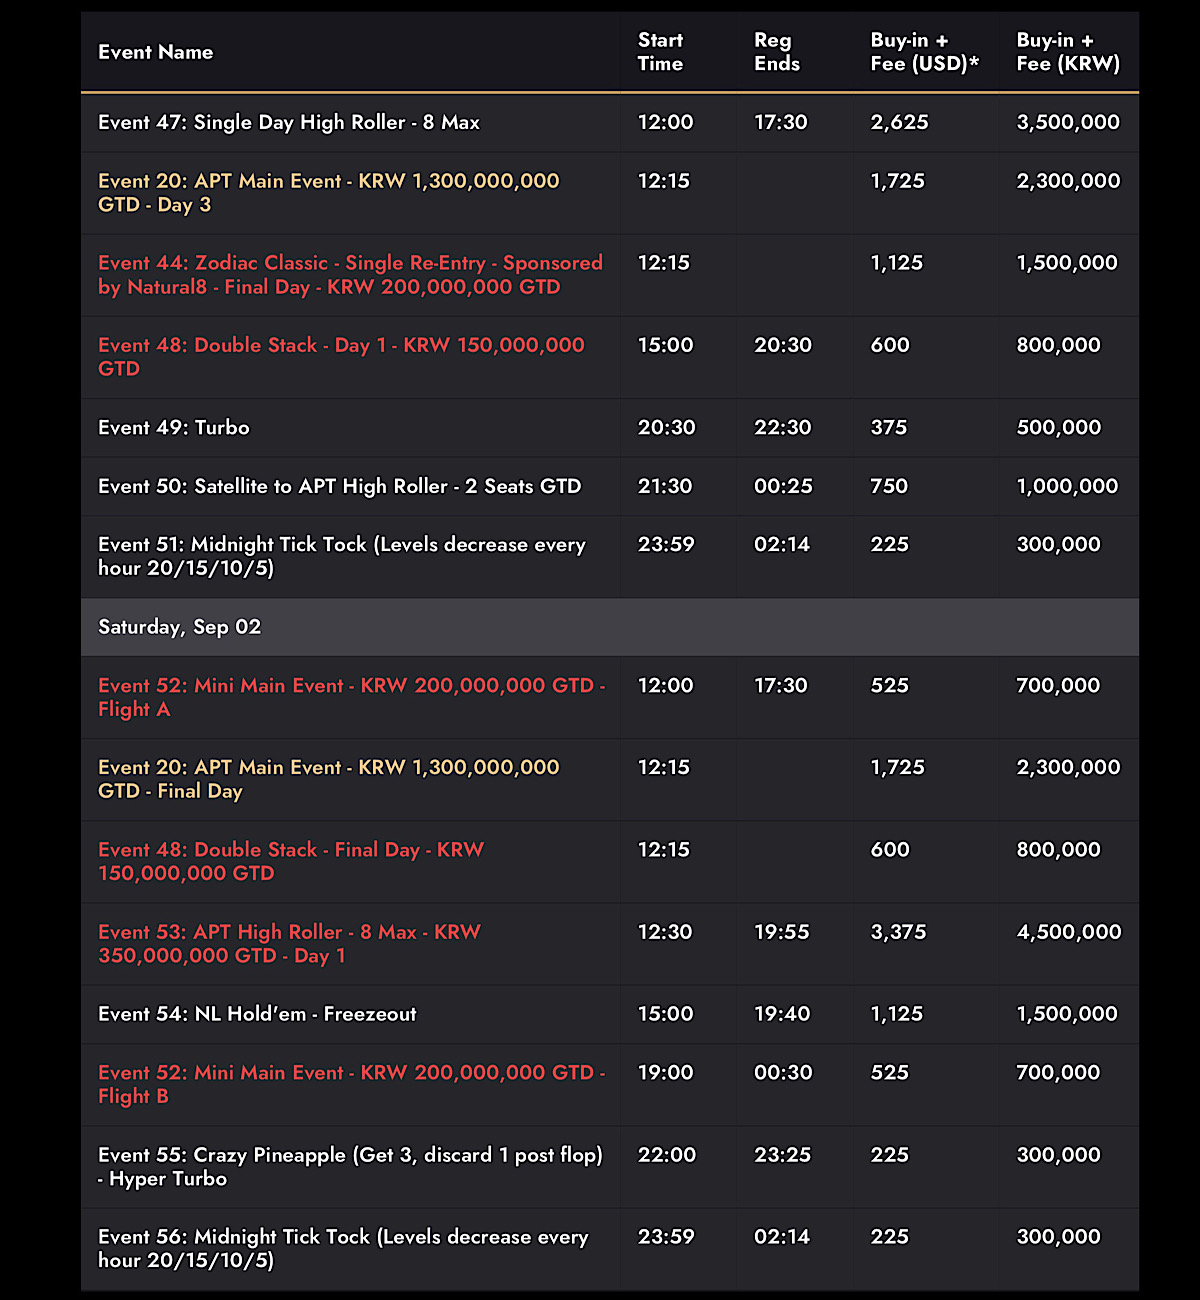Click the Buy-in + Fee (USD) header
Viewport: 1200px width, 1300px height.
[x=925, y=52]
